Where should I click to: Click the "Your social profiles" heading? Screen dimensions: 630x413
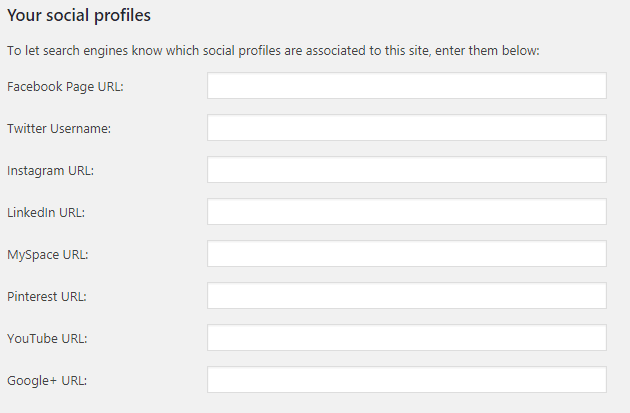79,17
